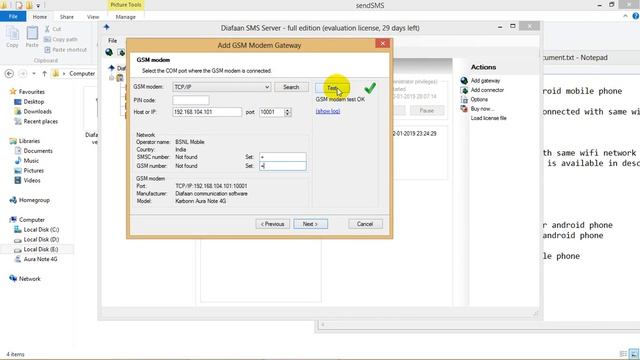Switch to large icons view button
Viewport: 640px width, 360px height.
point(634,354)
